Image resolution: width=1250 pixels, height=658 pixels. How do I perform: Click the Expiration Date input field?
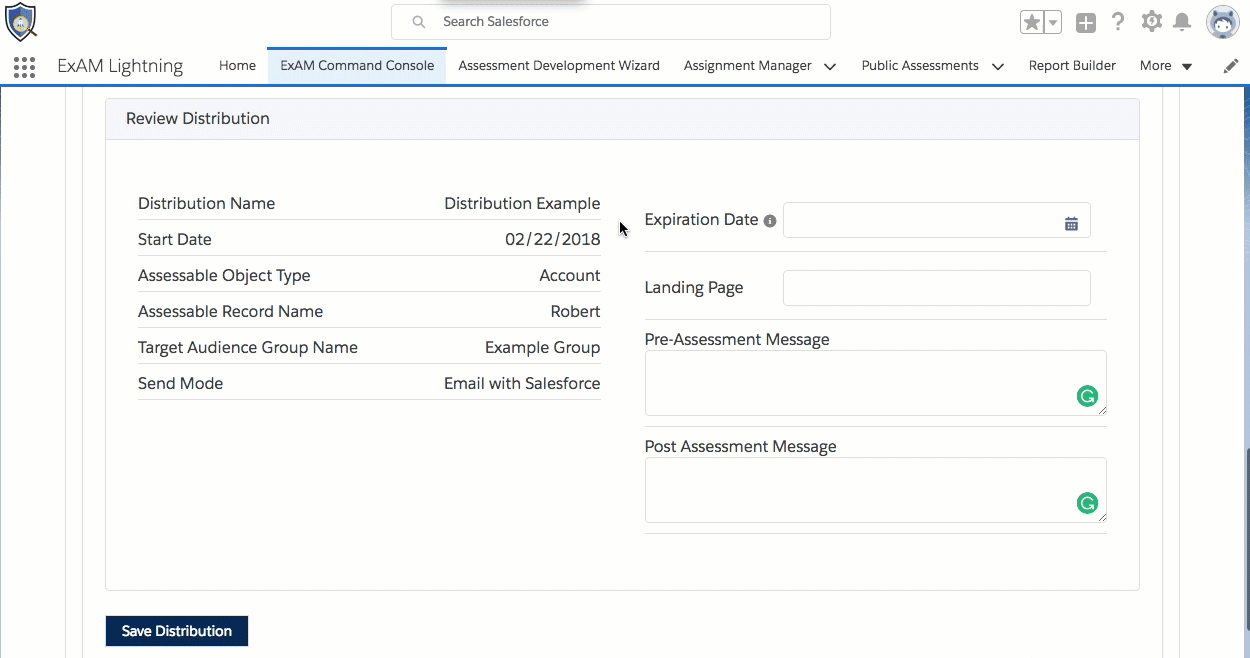pyautogui.click(x=937, y=220)
